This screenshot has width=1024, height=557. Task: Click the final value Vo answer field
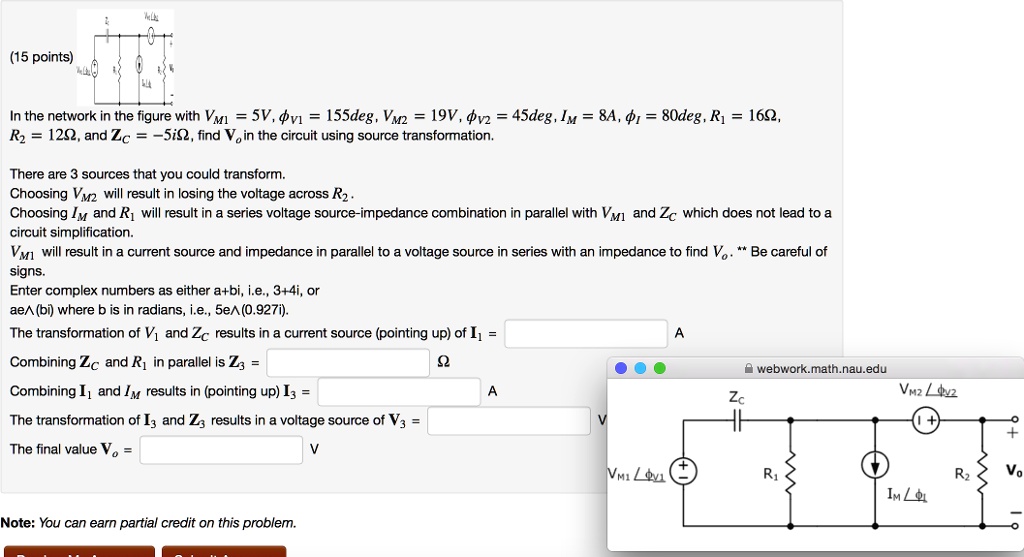pos(221,450)
